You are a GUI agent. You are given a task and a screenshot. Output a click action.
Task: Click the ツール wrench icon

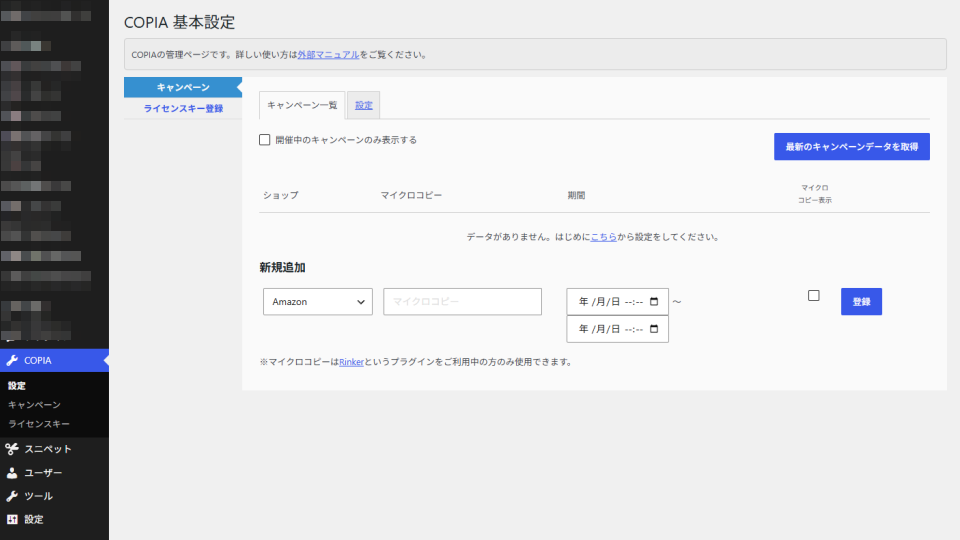[x=12, y=496]
